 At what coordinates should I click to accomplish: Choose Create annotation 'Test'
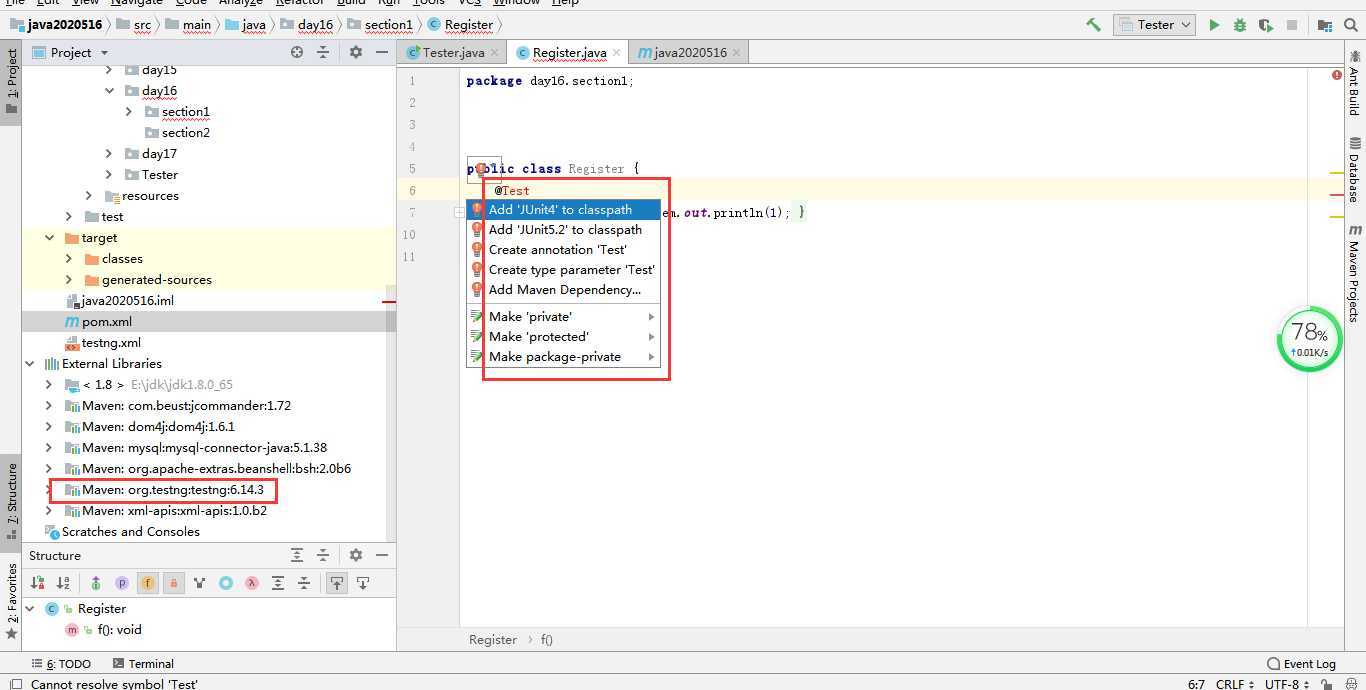tap(563, 250)
